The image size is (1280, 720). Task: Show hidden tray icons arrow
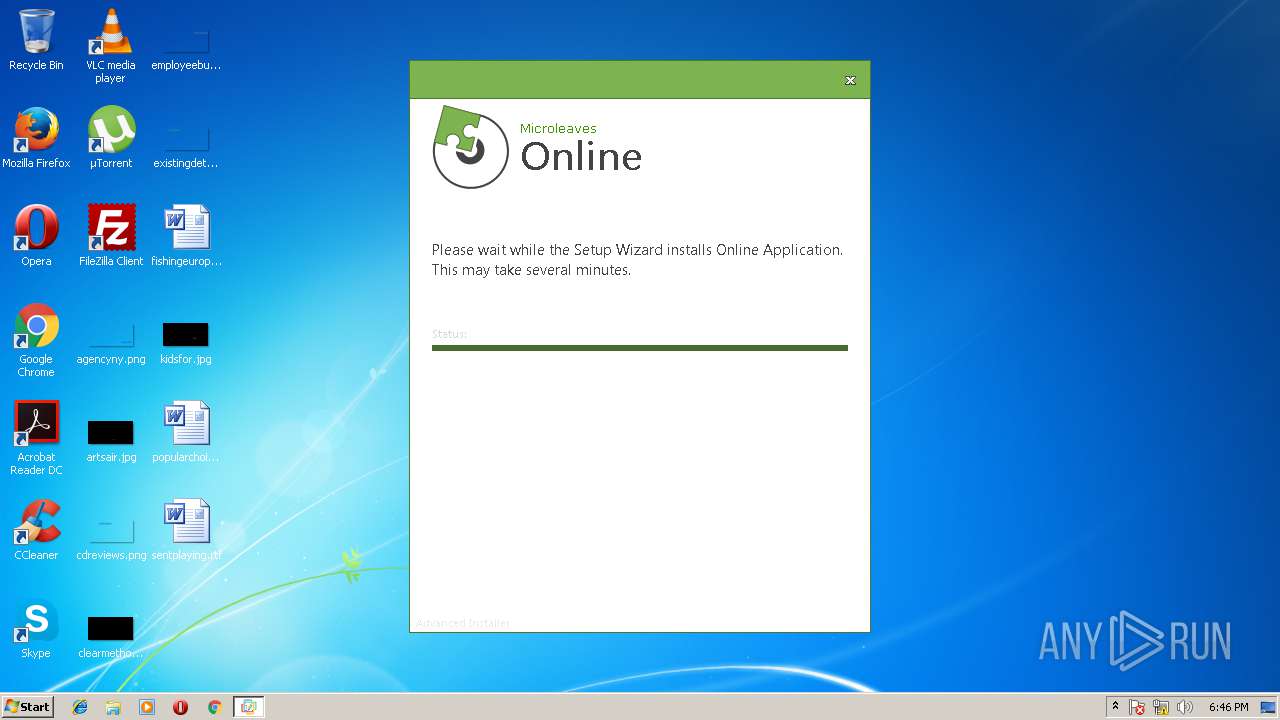pyautogui.click(x=1116, y=707)
